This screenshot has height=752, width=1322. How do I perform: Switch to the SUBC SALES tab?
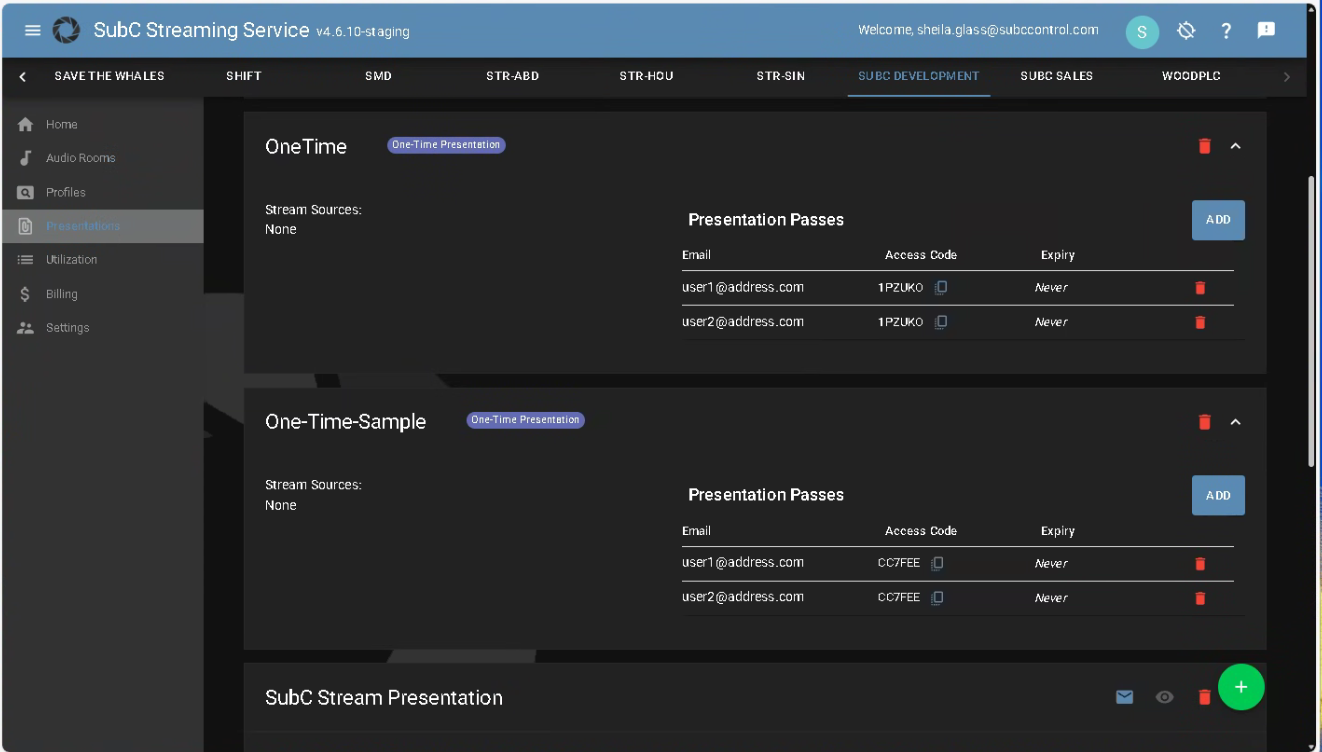(x=1056, y=76)
